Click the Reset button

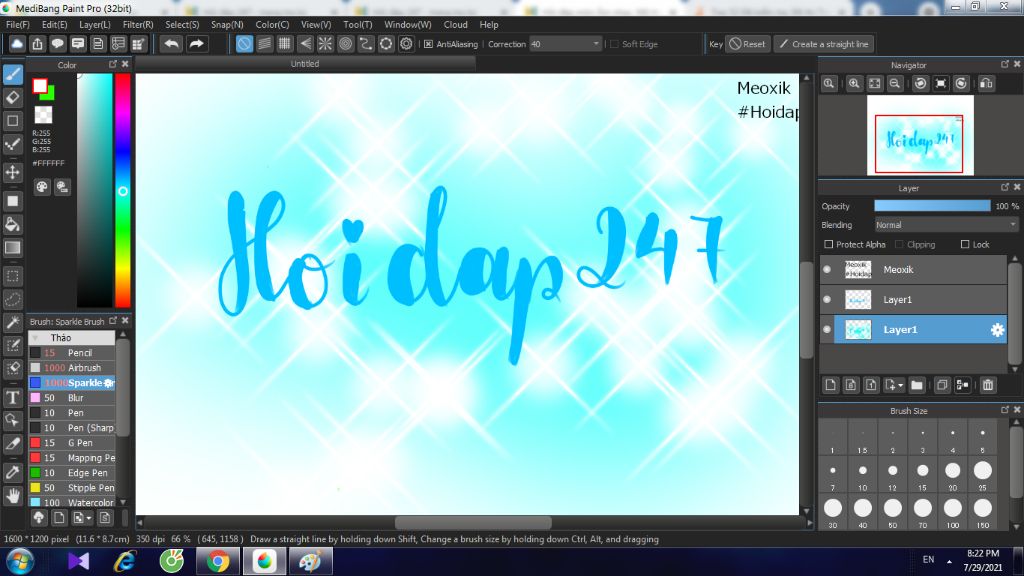tap(747, 44)
